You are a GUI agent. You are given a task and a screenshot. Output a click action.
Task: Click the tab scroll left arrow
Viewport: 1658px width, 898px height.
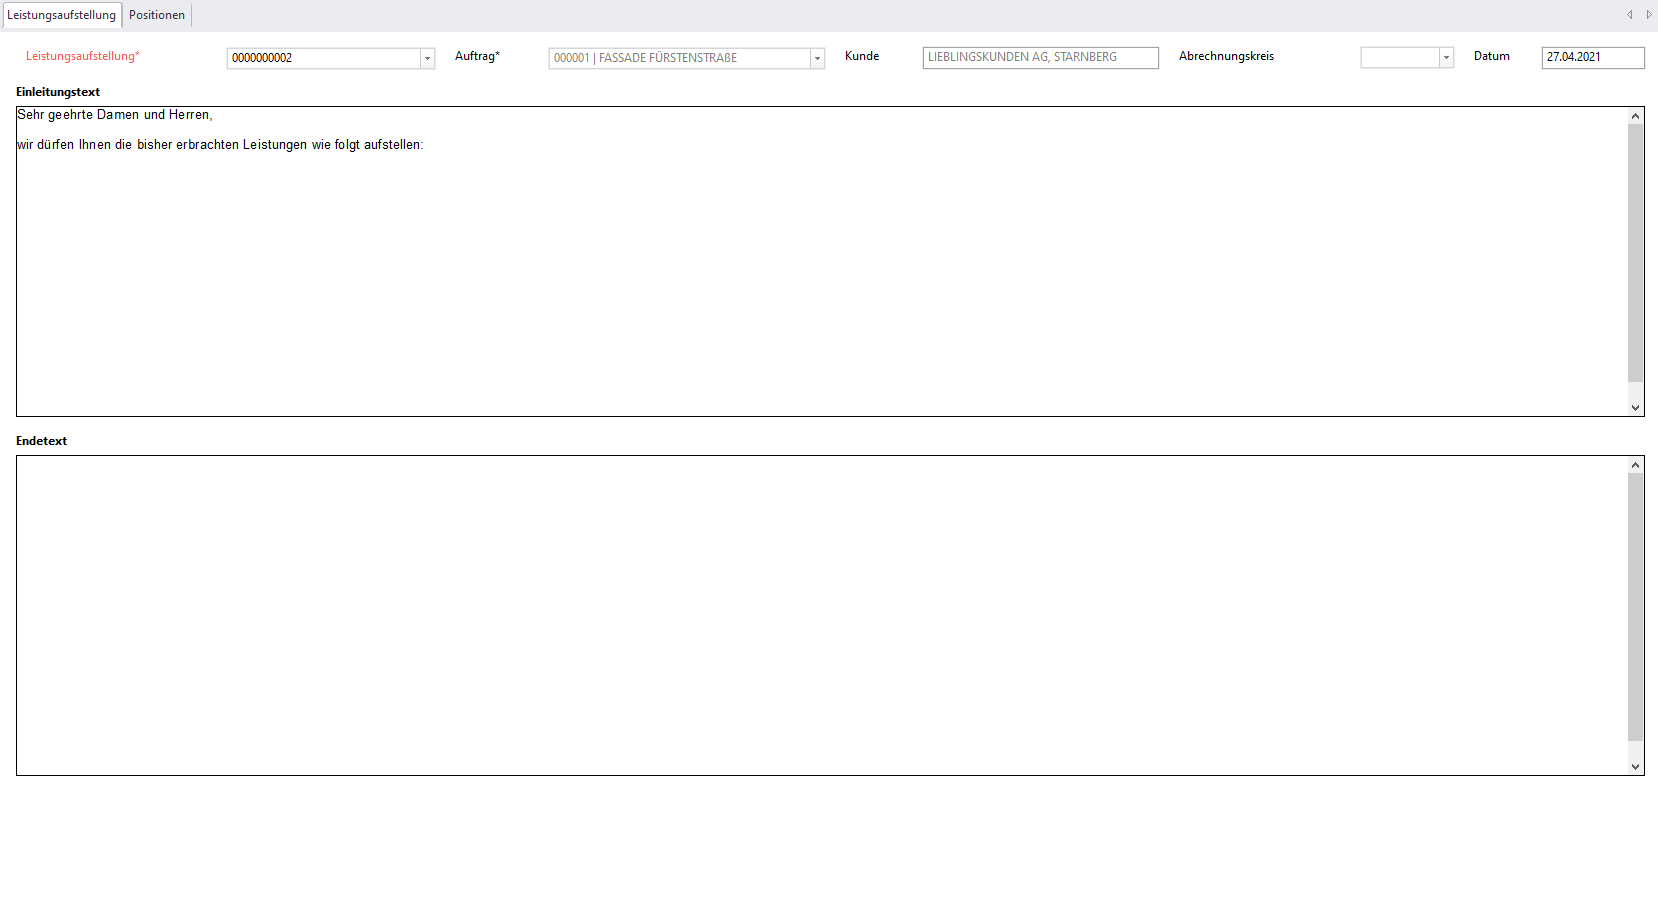click(1629, 15)
